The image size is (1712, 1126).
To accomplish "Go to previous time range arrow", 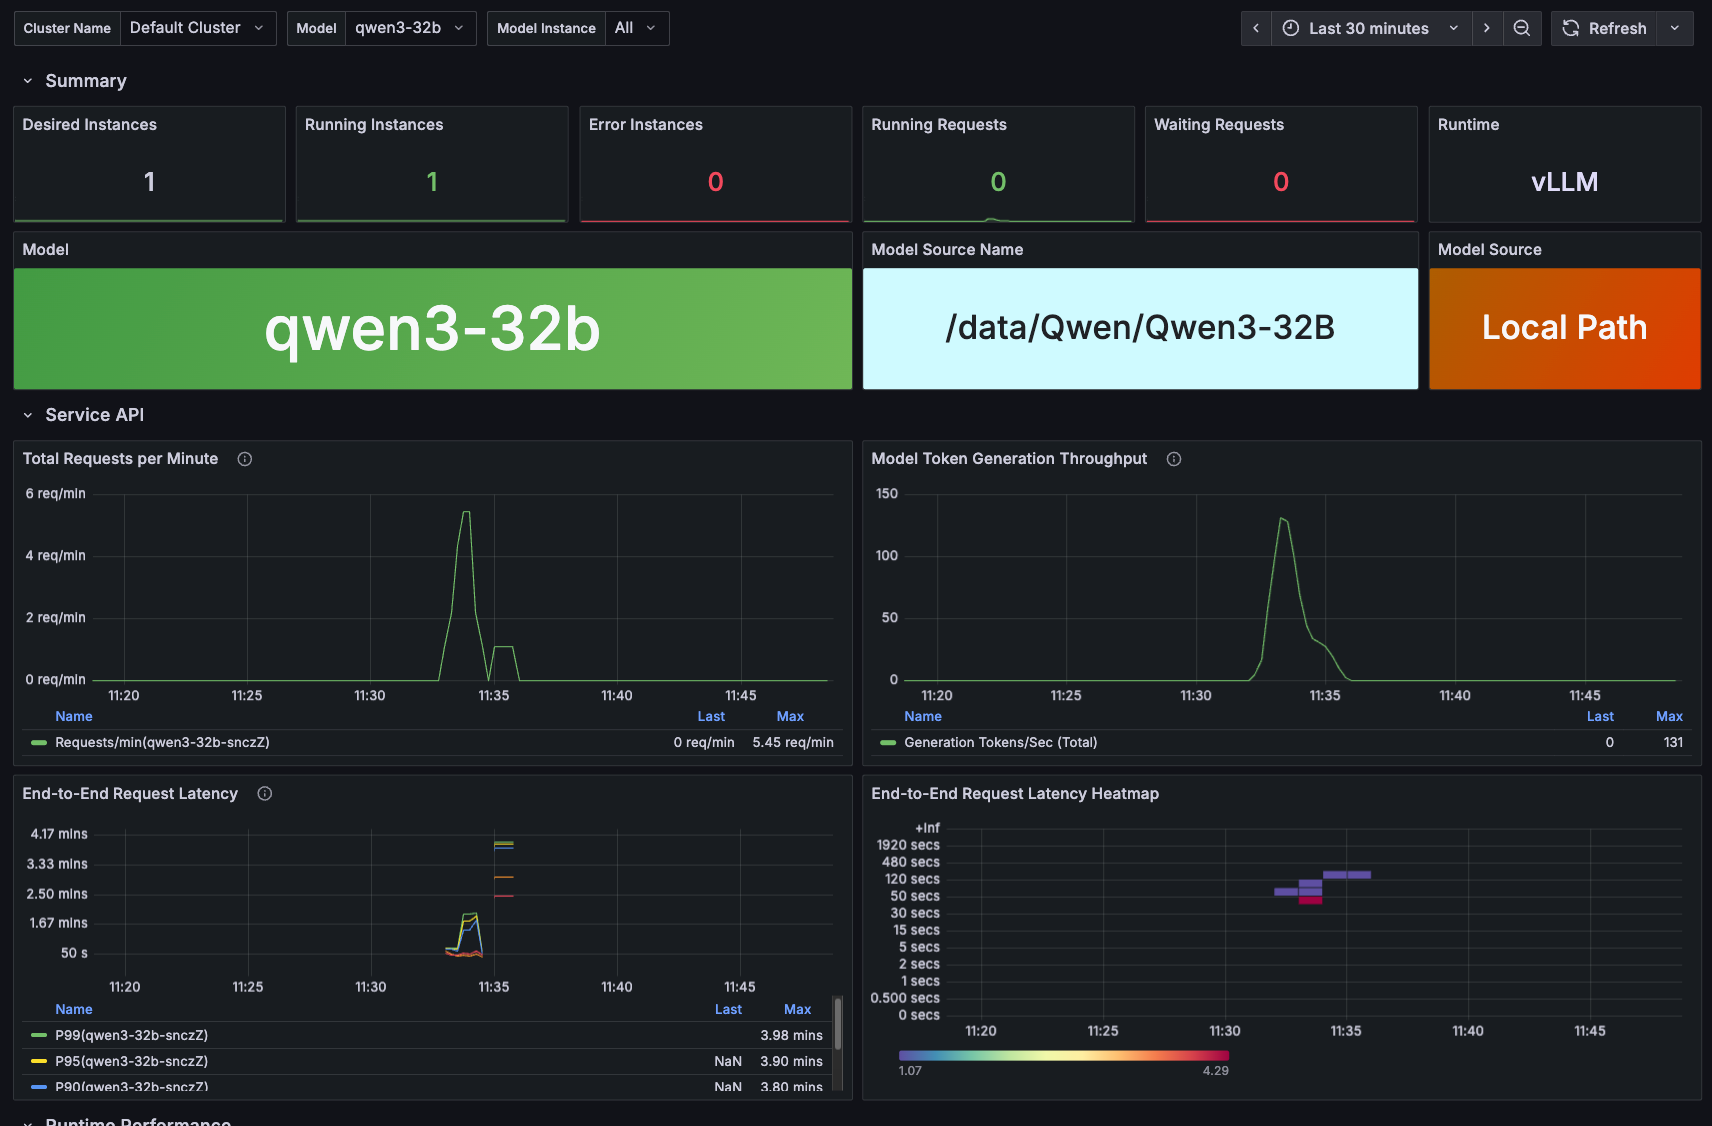I will 1256,28.
